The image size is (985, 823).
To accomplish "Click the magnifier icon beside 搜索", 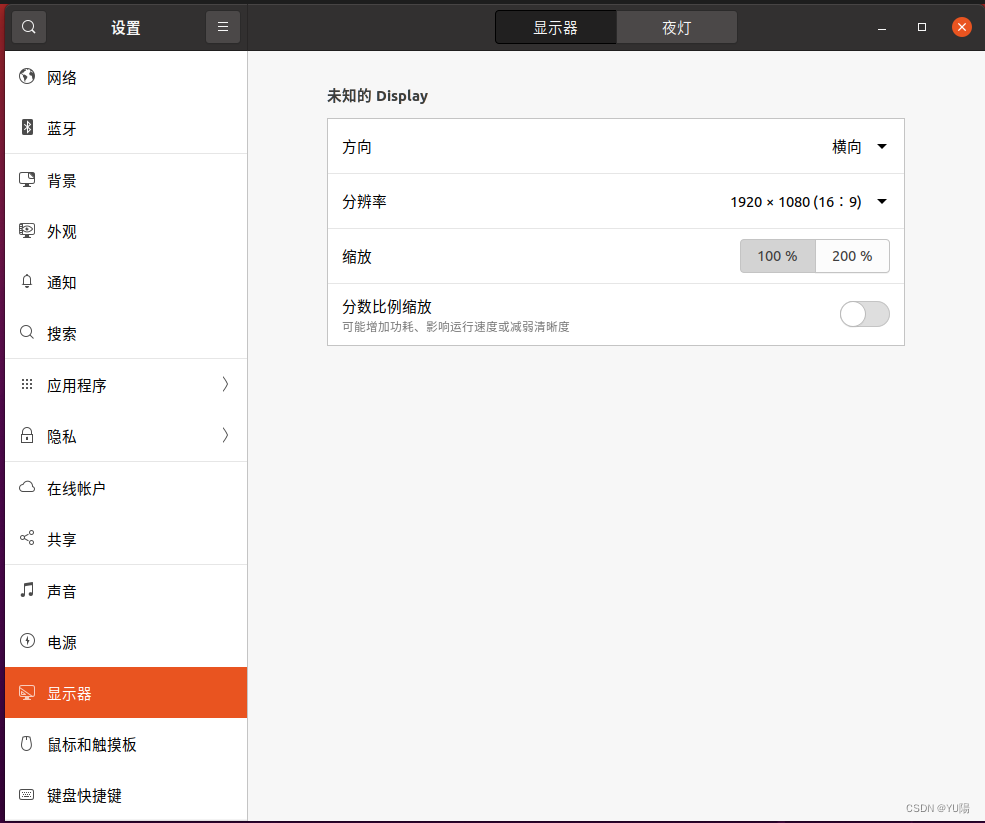I will [x=27, y=332].
